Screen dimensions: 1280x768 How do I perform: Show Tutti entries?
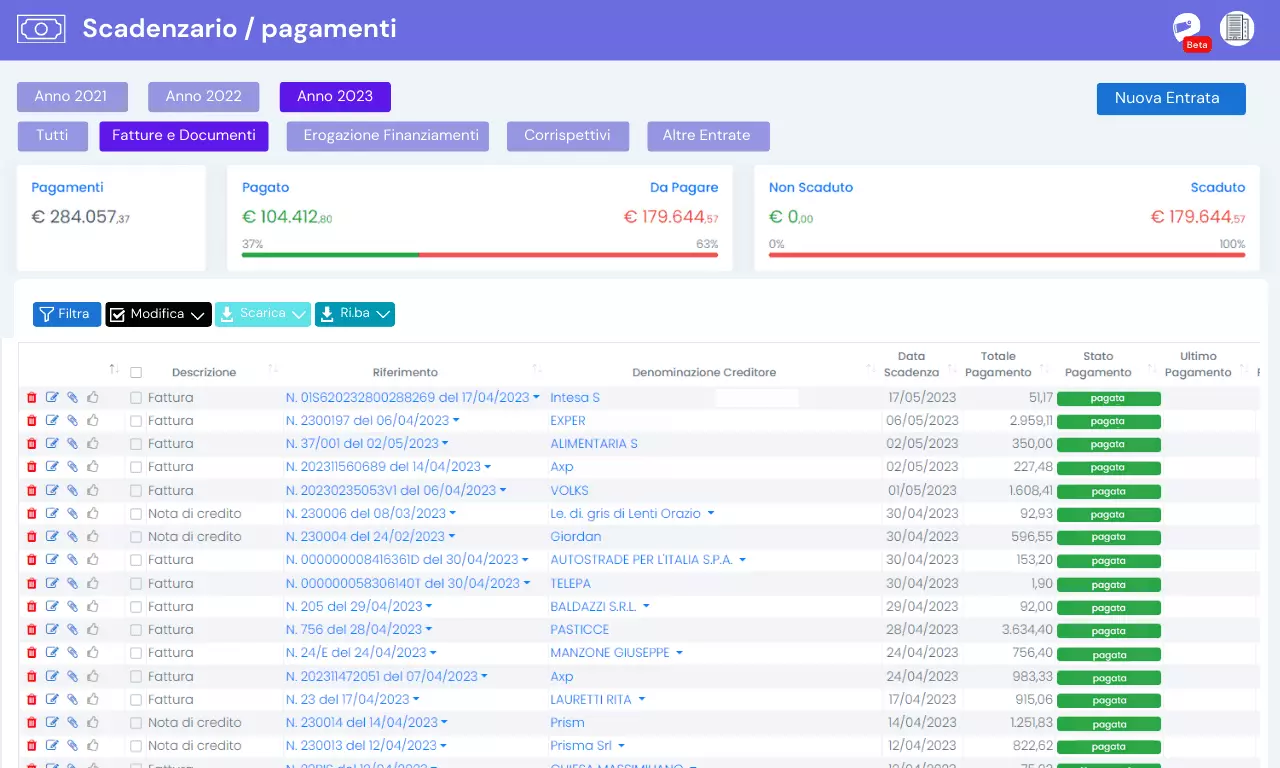pyautogui.click(x=52, y=136)
